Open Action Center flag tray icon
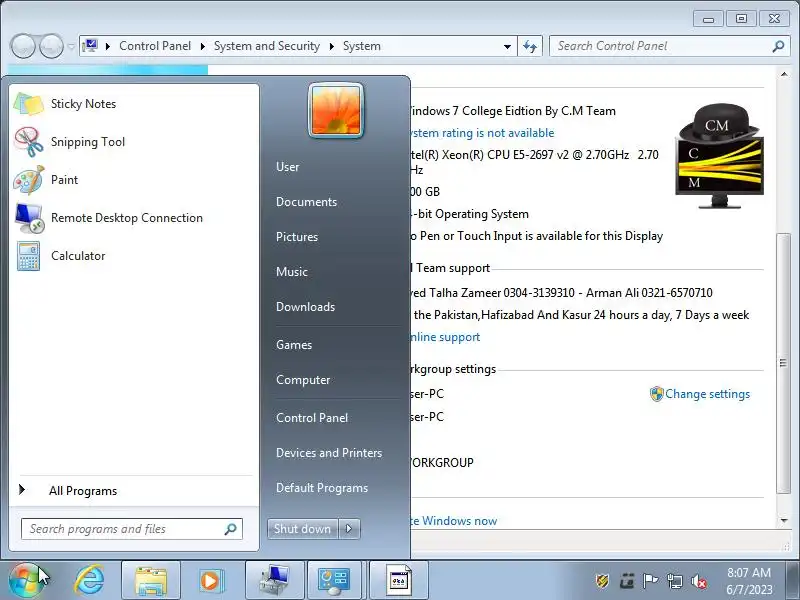This screenshot has width=800, height=600. [x=650, y=581]
